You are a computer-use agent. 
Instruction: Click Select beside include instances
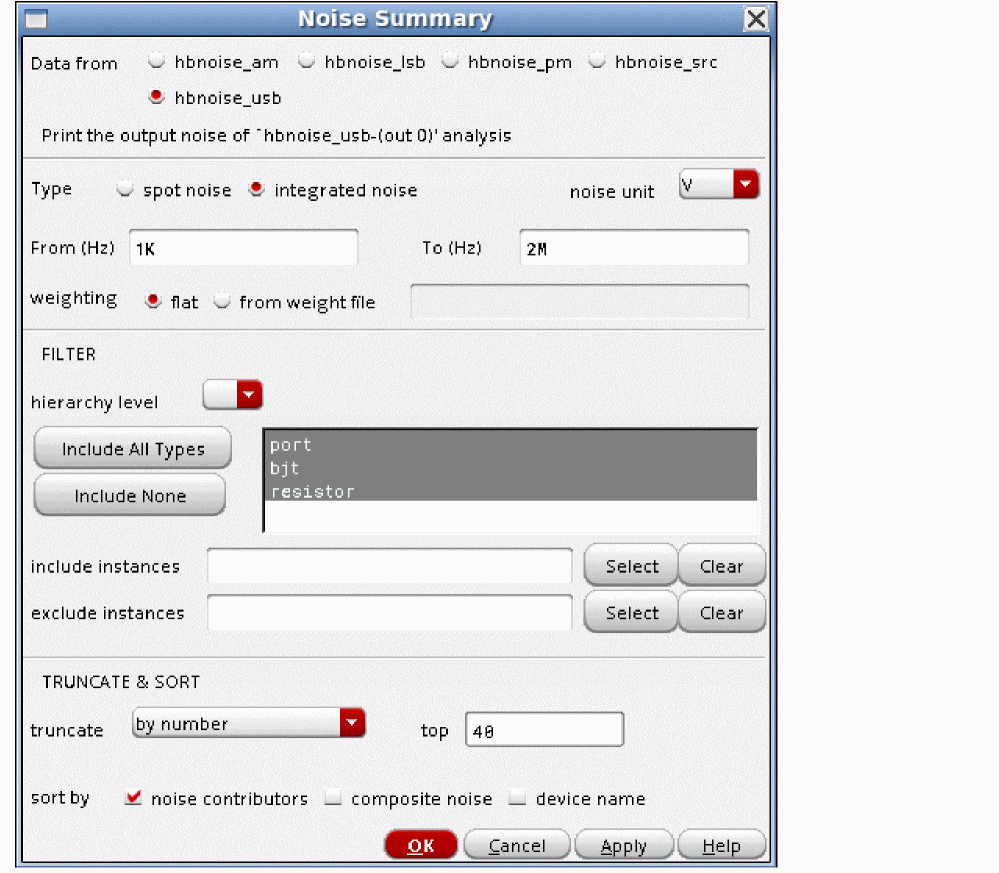coord(631,566)
